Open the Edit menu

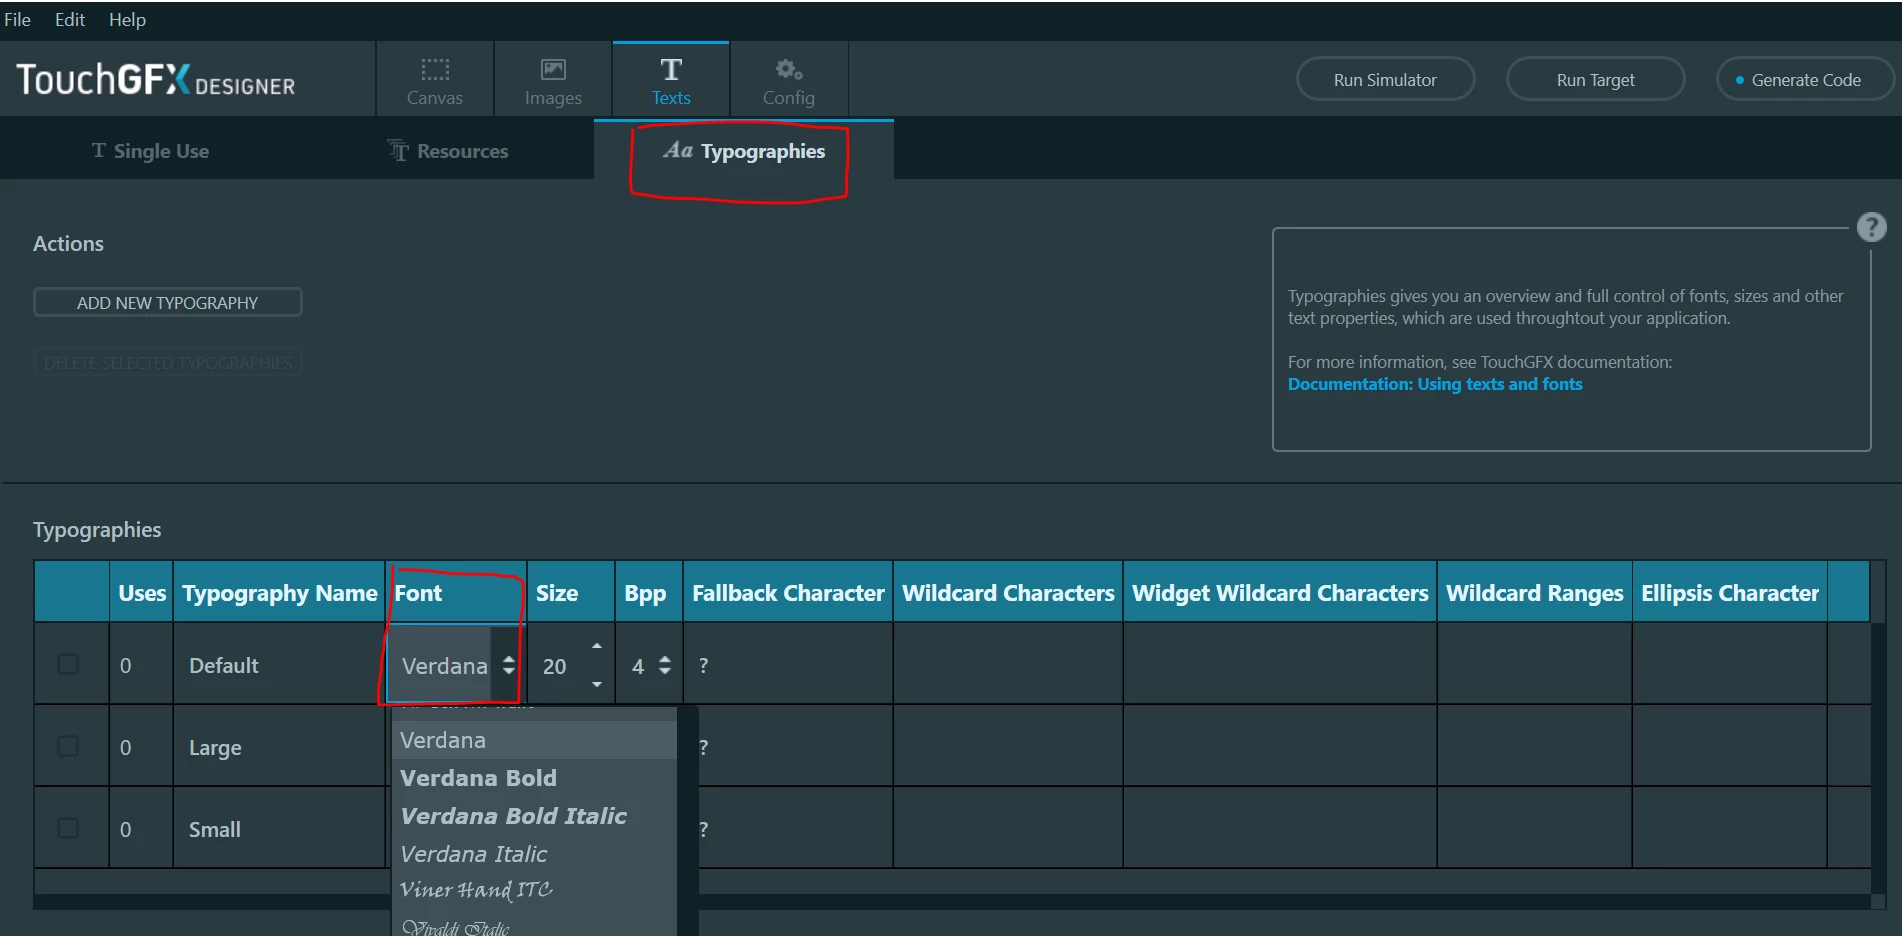tap(69, 19)
